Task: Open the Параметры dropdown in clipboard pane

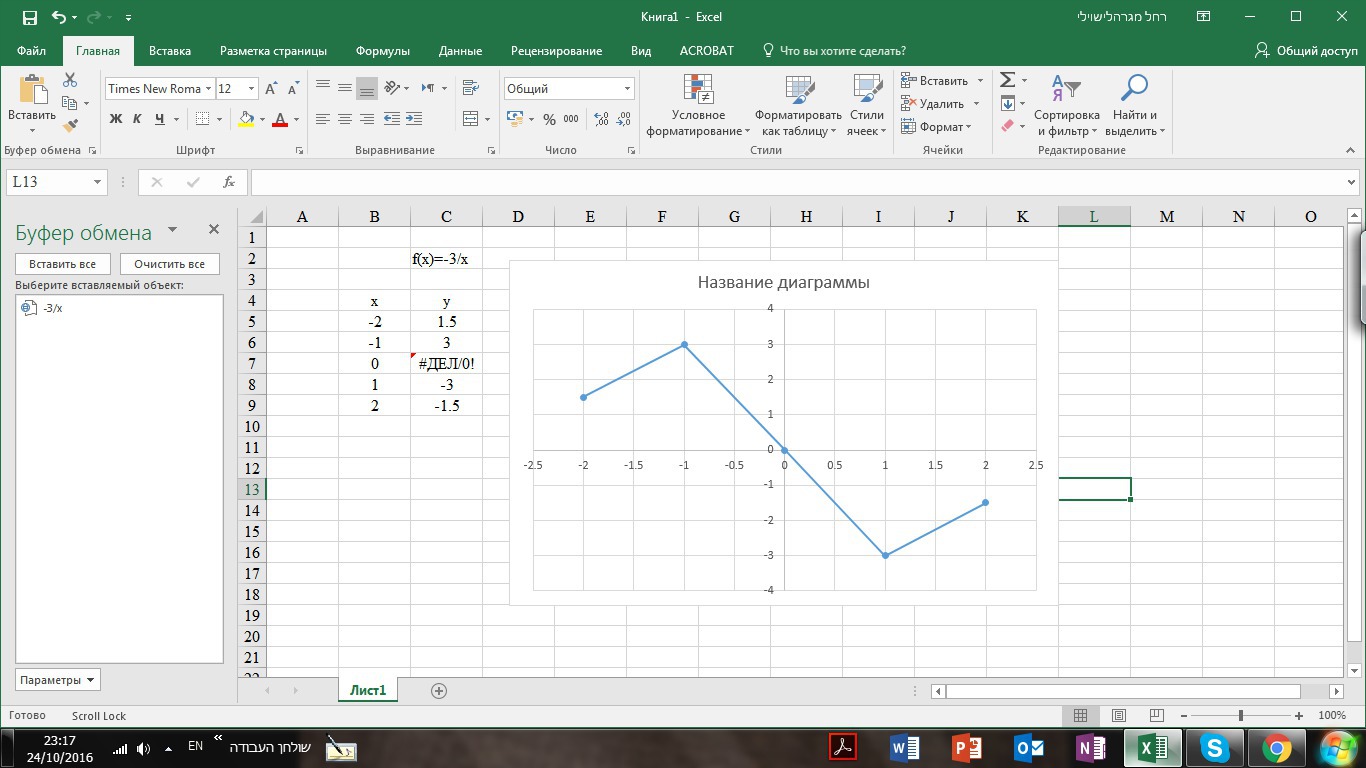Action: (x=58, y=680)
